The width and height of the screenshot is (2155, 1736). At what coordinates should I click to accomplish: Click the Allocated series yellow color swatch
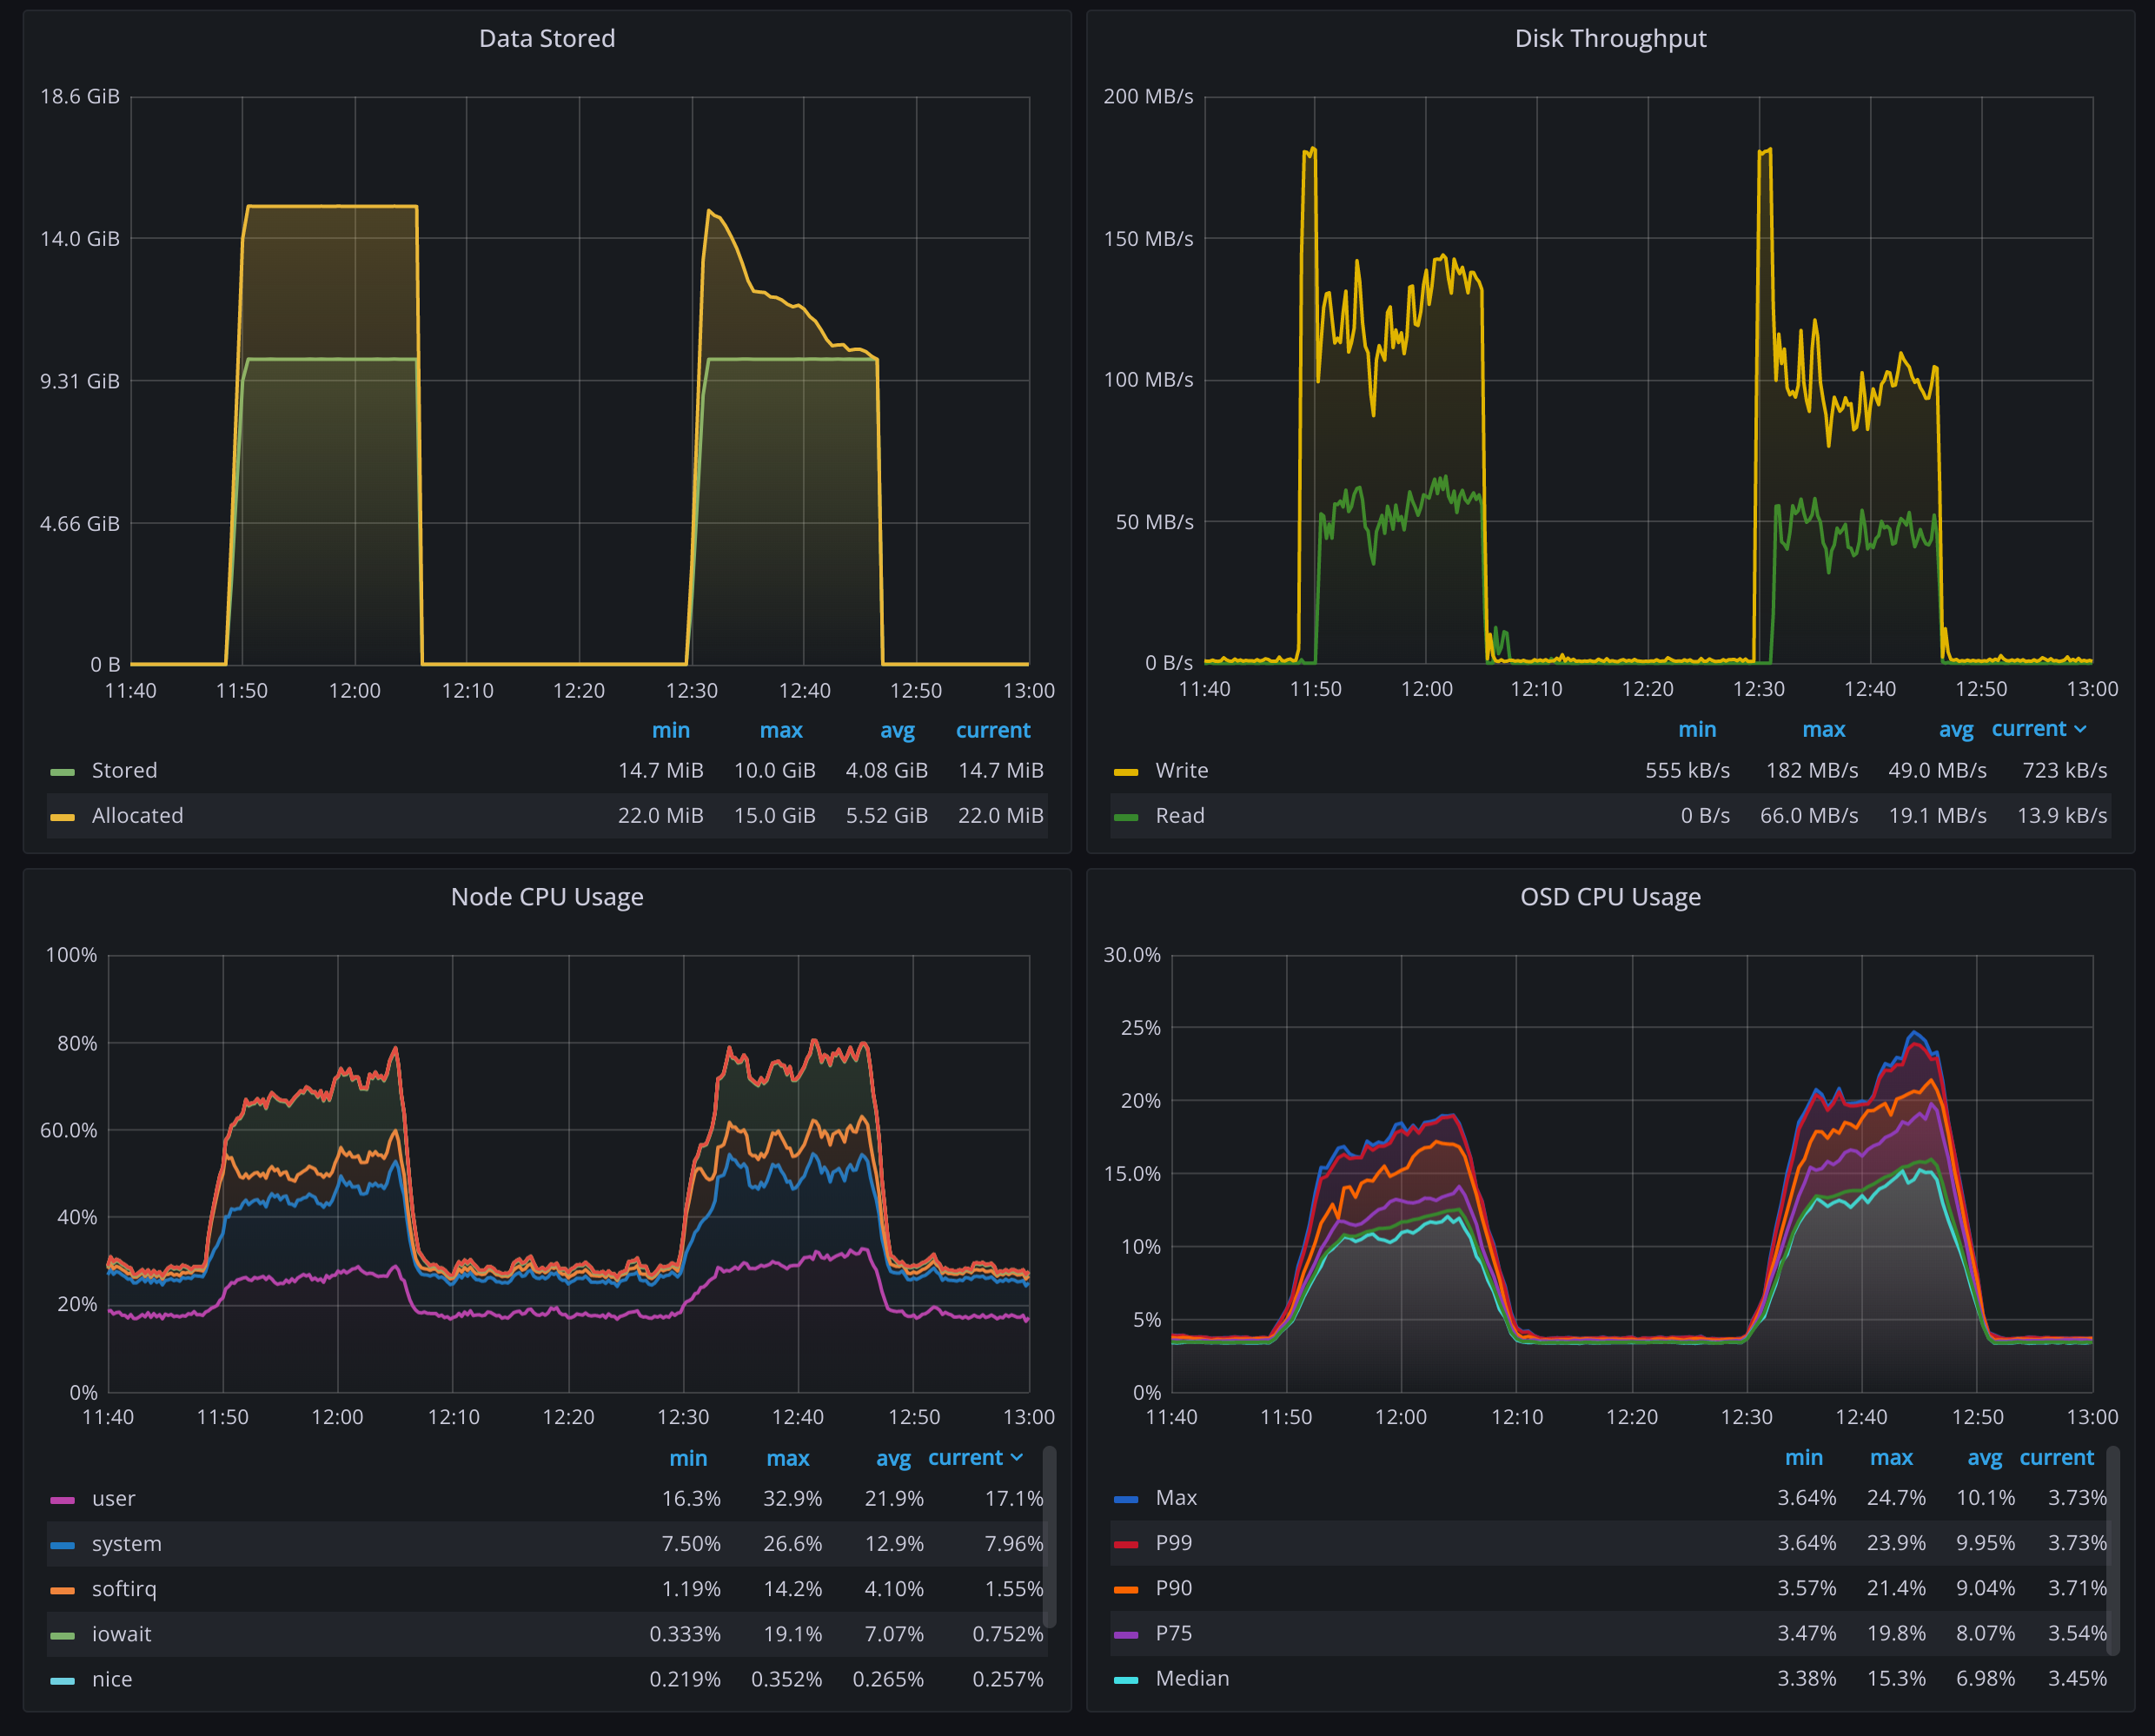pyautogui.click(x=62, y=817)
